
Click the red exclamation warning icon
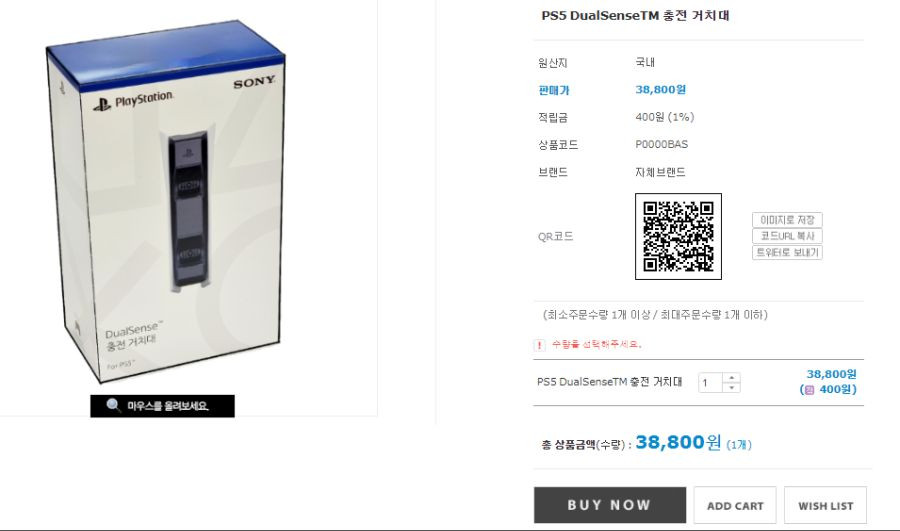tap(540, 345)
